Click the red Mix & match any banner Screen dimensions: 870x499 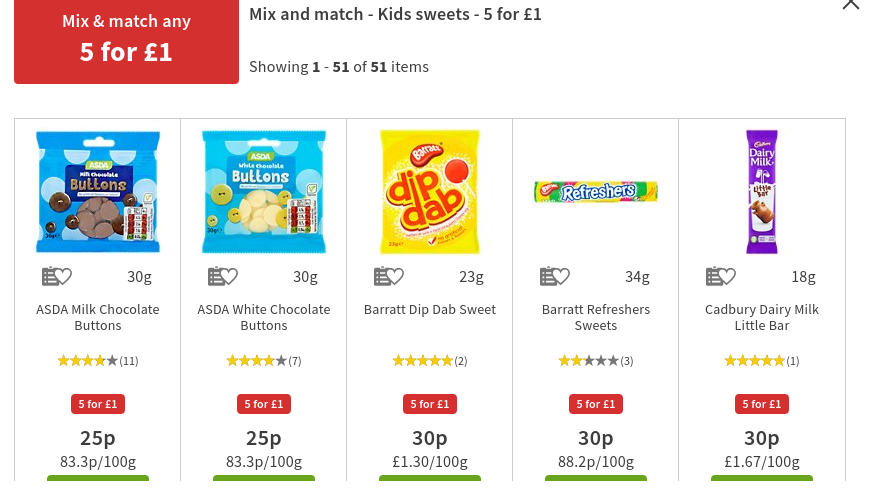[126, 40]
